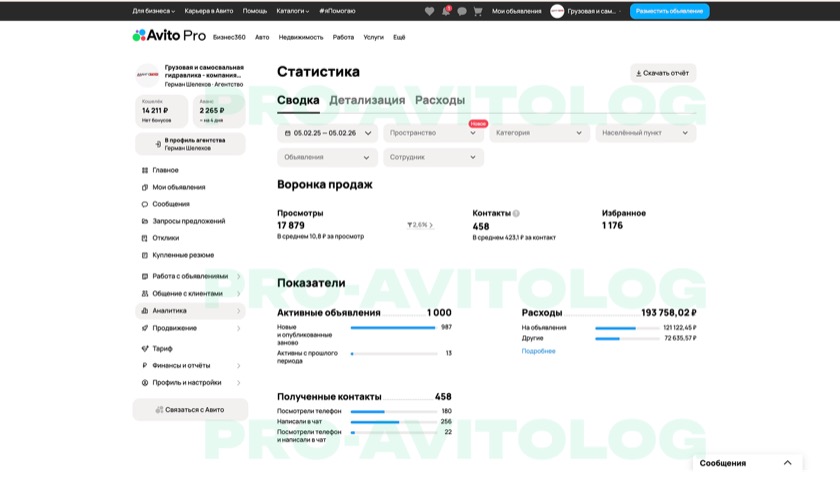Viewport: 840px width, 479px height.
Task: Expand Каталоги menu in top bar
Action: (x=292, y=11)
